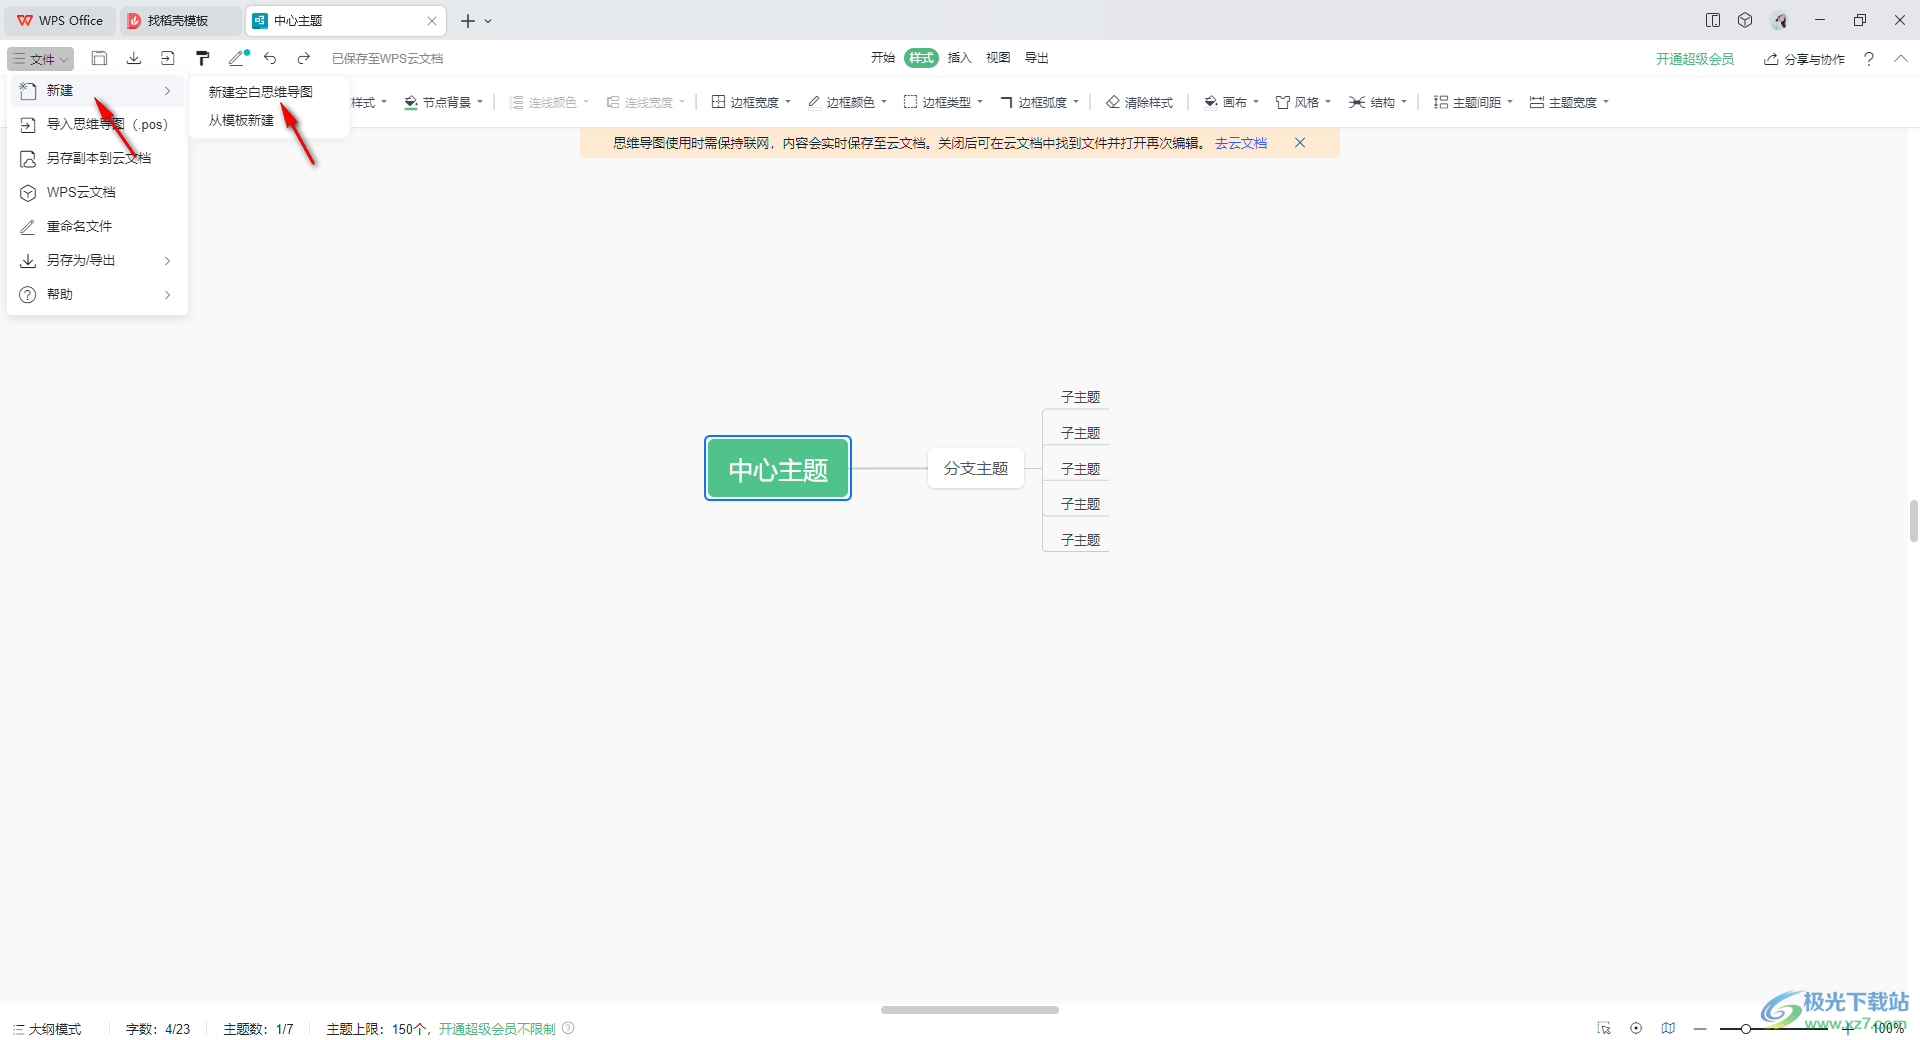Image resolution: width=1920 pixels, height=1040 pixels.
Task: Undo the last action
Action: [270, 58]
